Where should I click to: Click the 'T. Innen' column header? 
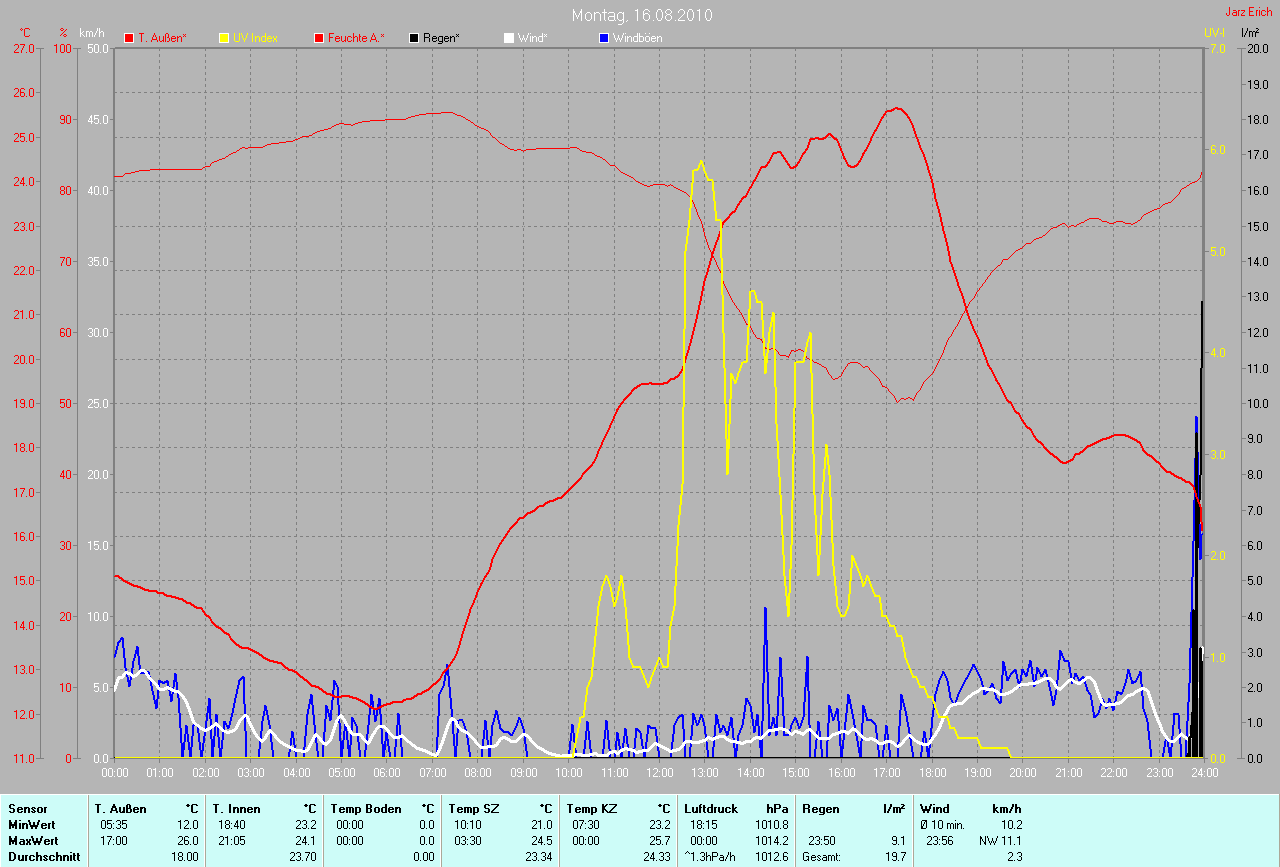236,808
